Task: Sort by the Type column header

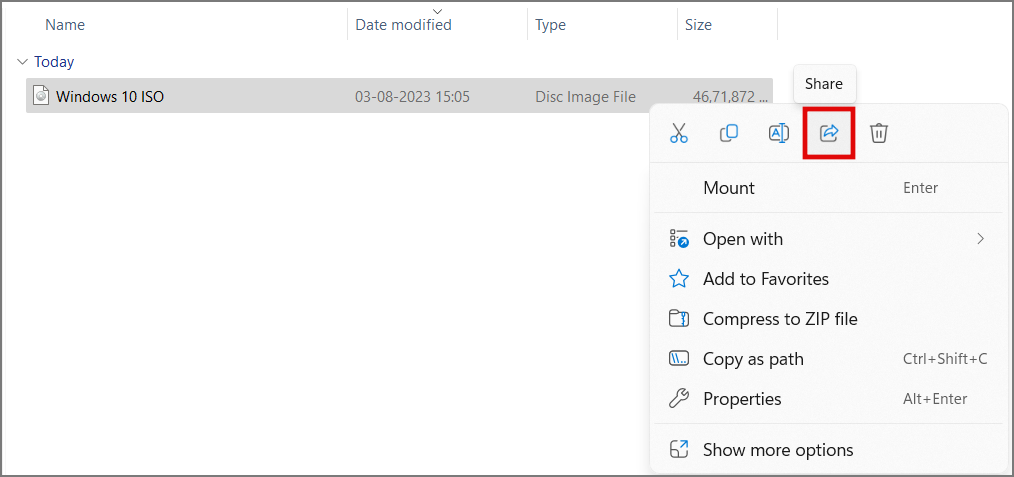Action: (x=551, y=25)
